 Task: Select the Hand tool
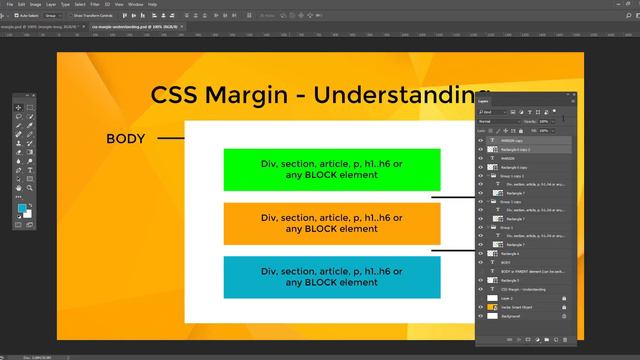pyautogui.click(x=18, y=188)
